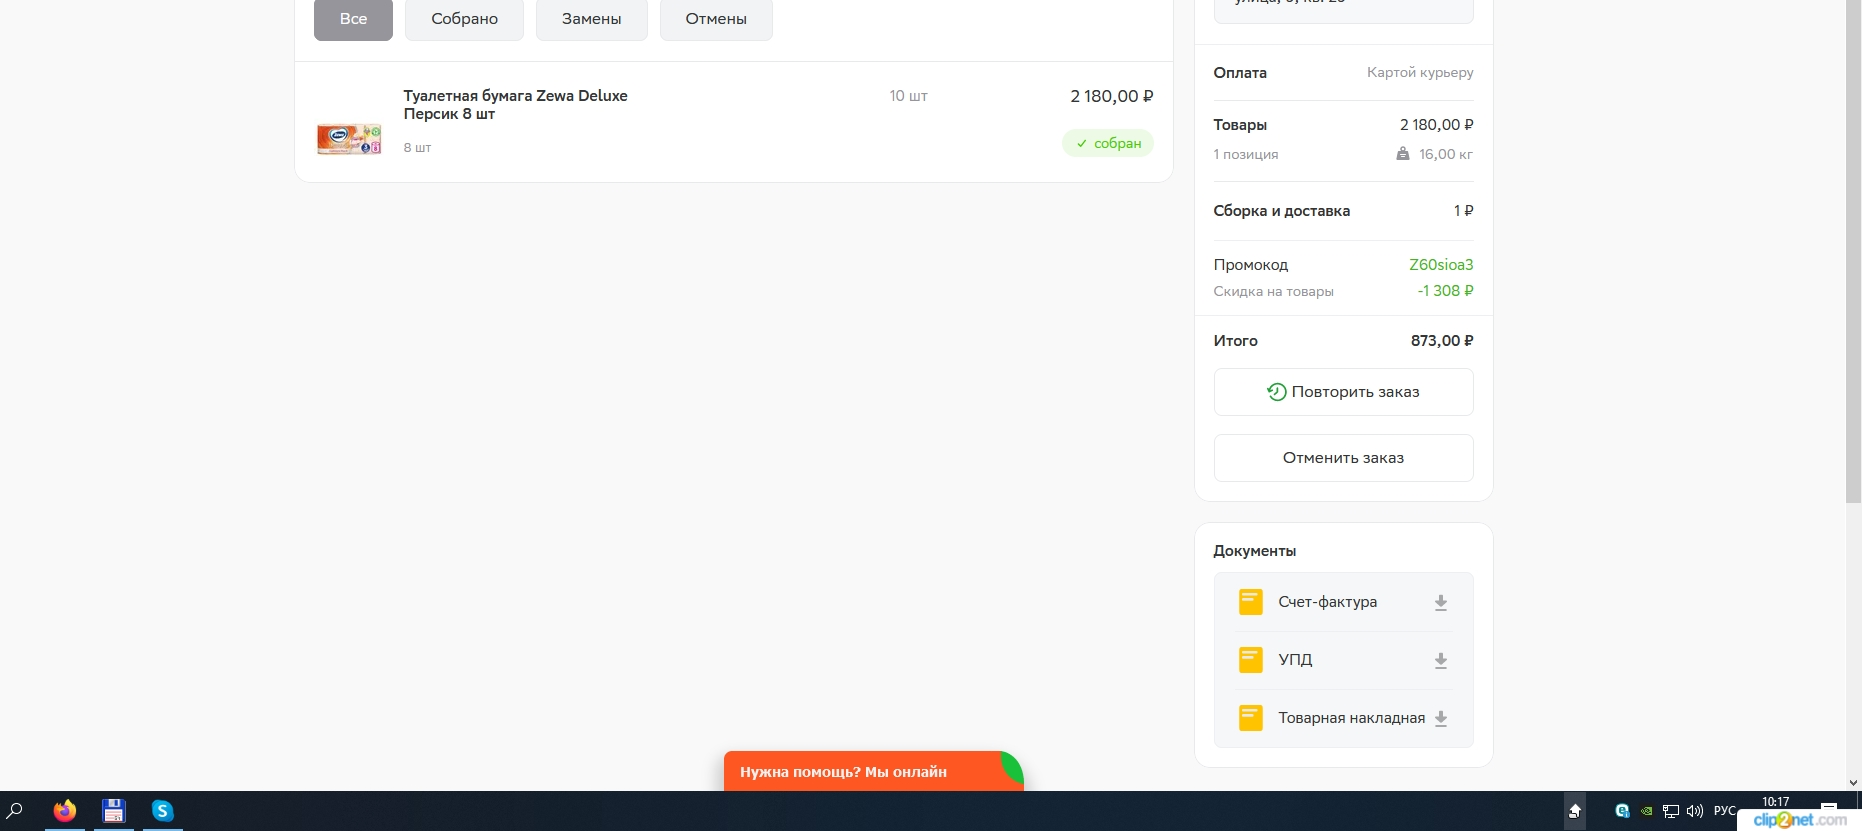This screenshot has width=1862, height=831.
Task: Open Skype from the taskbar
Action: click(x=162, y=811)
